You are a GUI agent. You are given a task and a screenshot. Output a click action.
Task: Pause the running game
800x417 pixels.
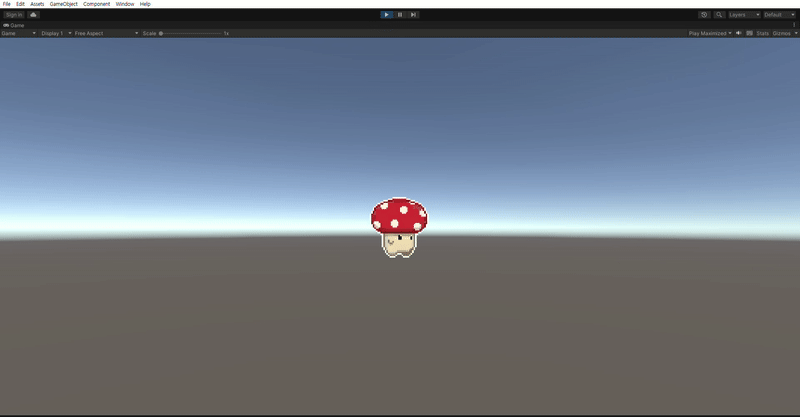pos(400,15)
